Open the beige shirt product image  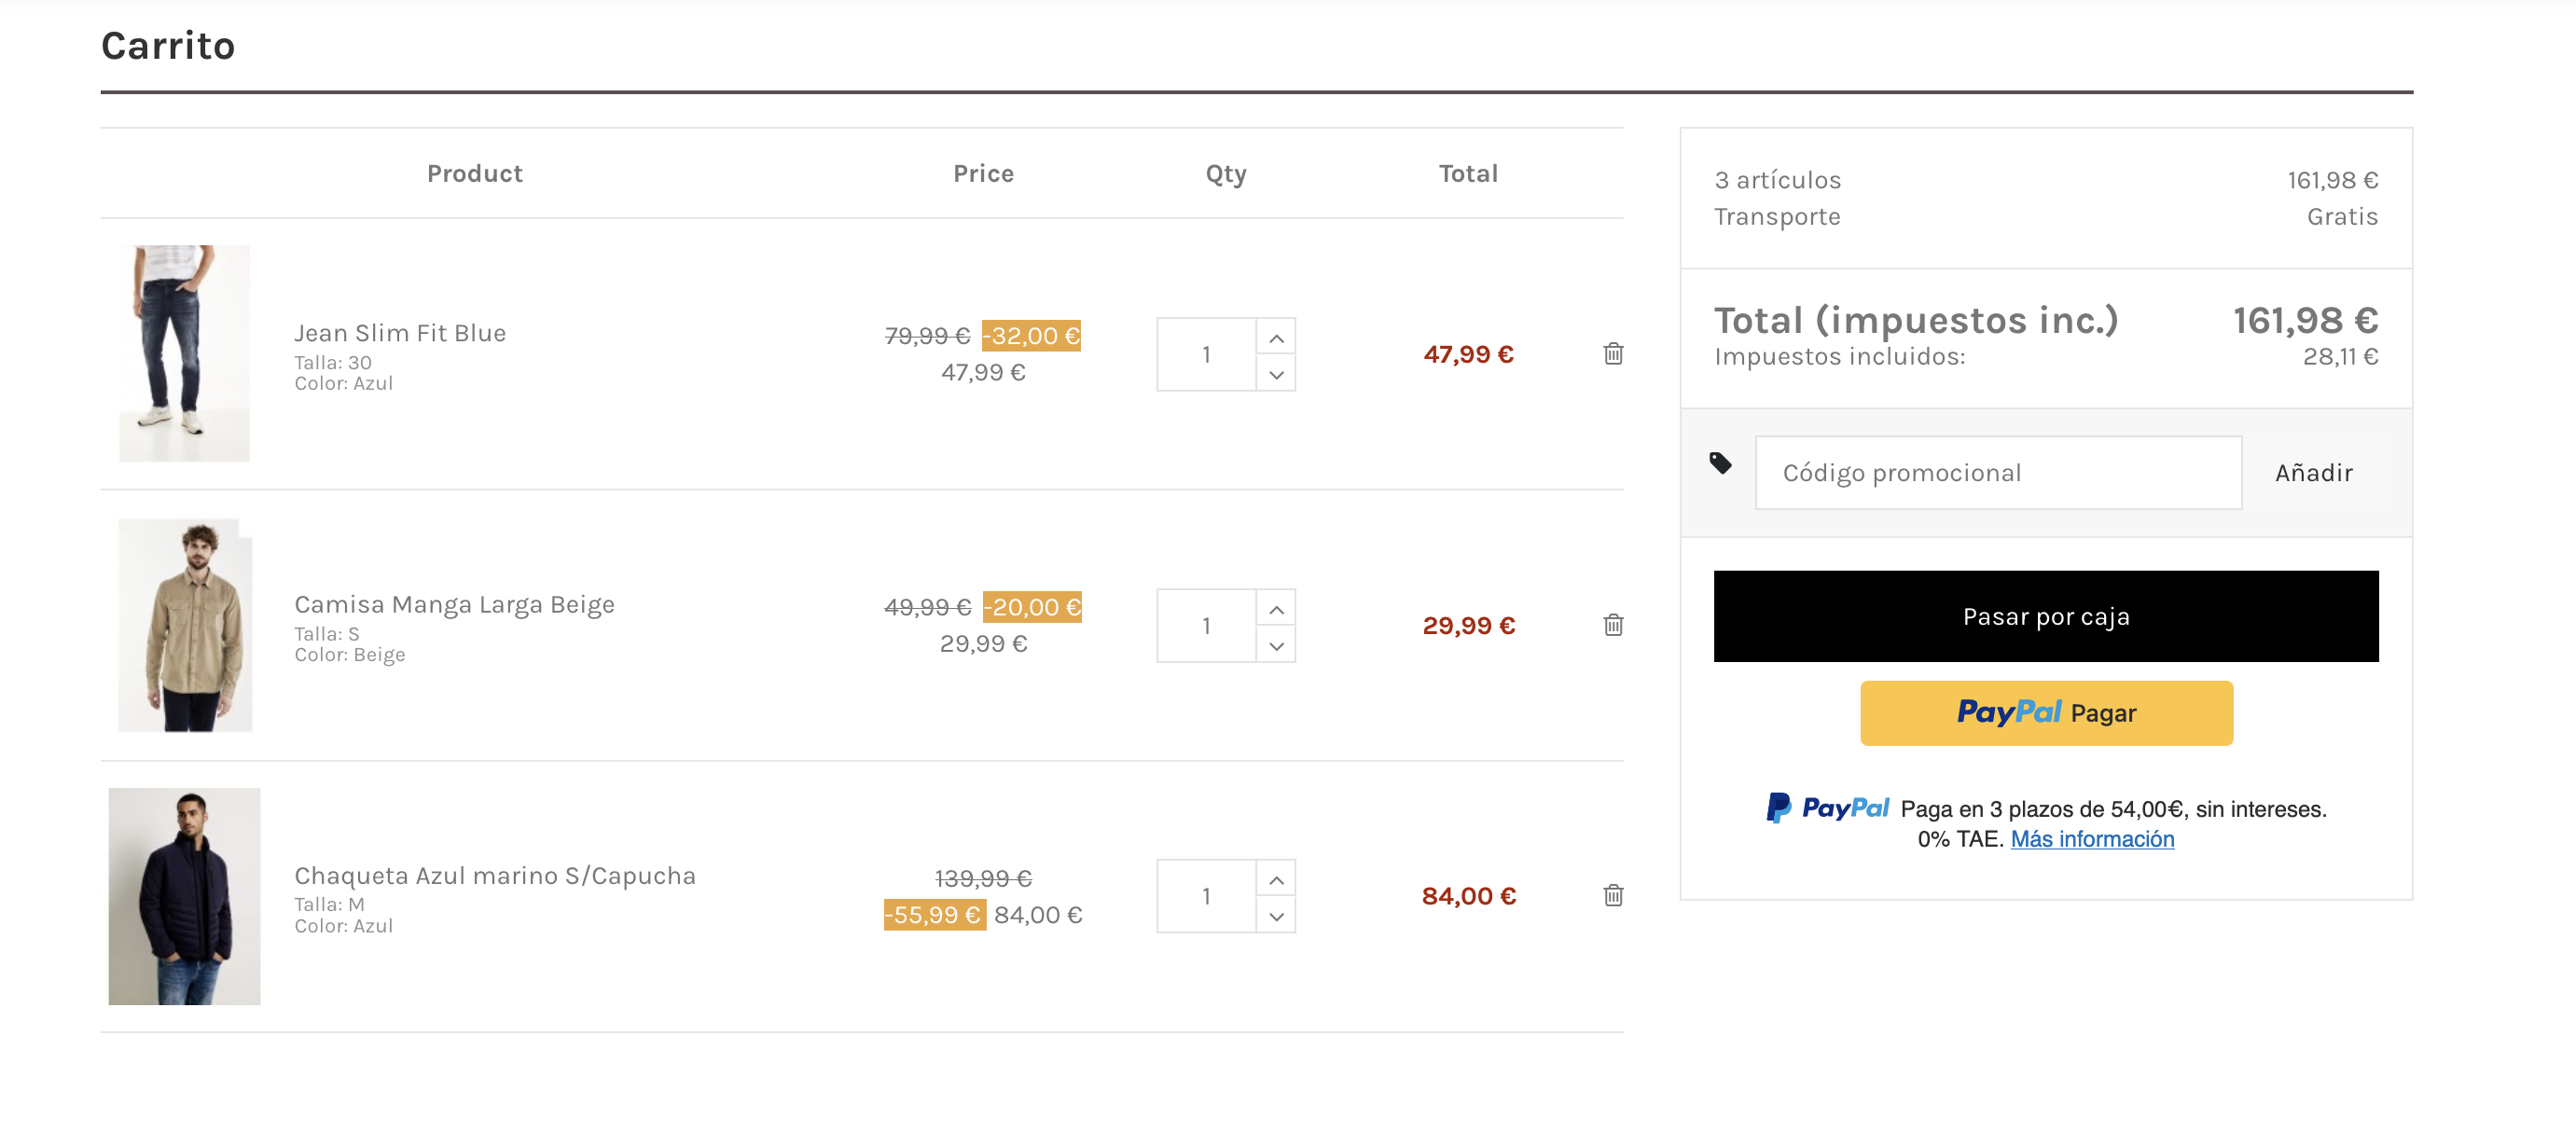tap(185, 625)
